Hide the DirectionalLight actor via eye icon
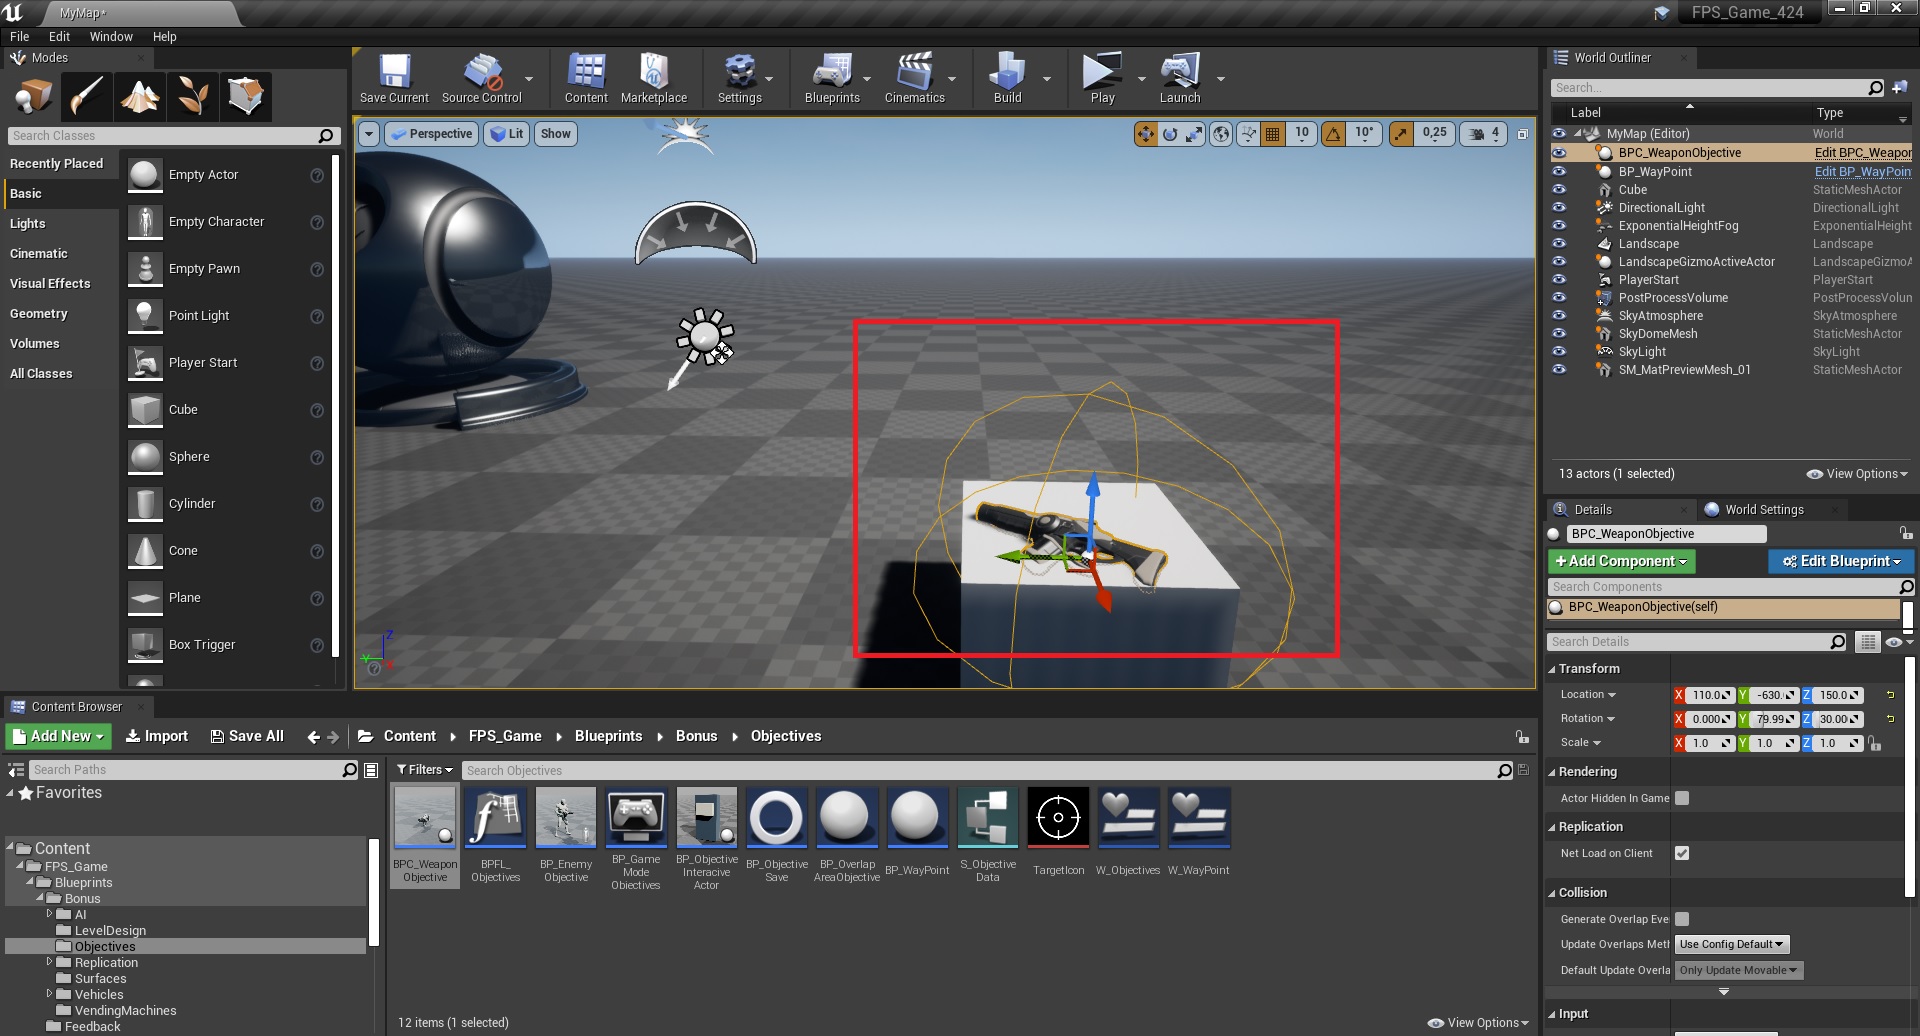The height and width of the screenshot is (1036, 1920). pos(1559,208)
